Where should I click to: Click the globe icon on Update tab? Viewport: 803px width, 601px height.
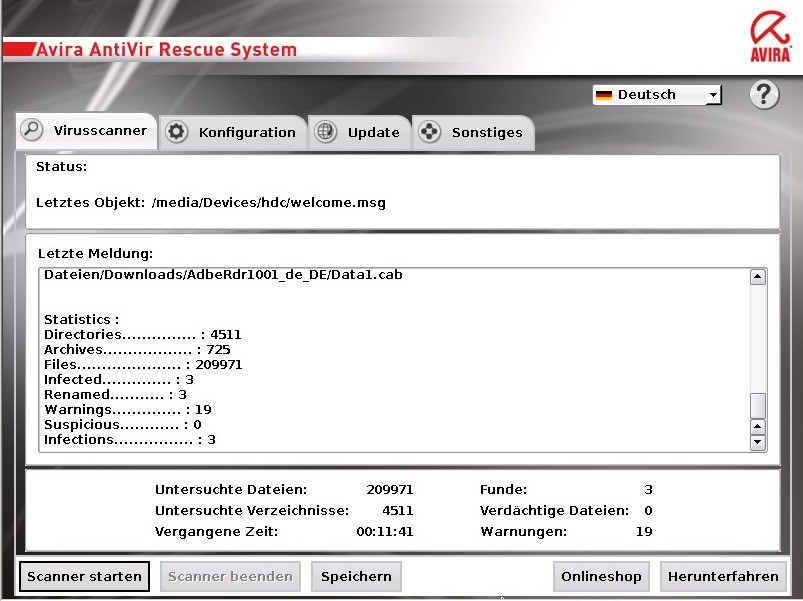326,132
